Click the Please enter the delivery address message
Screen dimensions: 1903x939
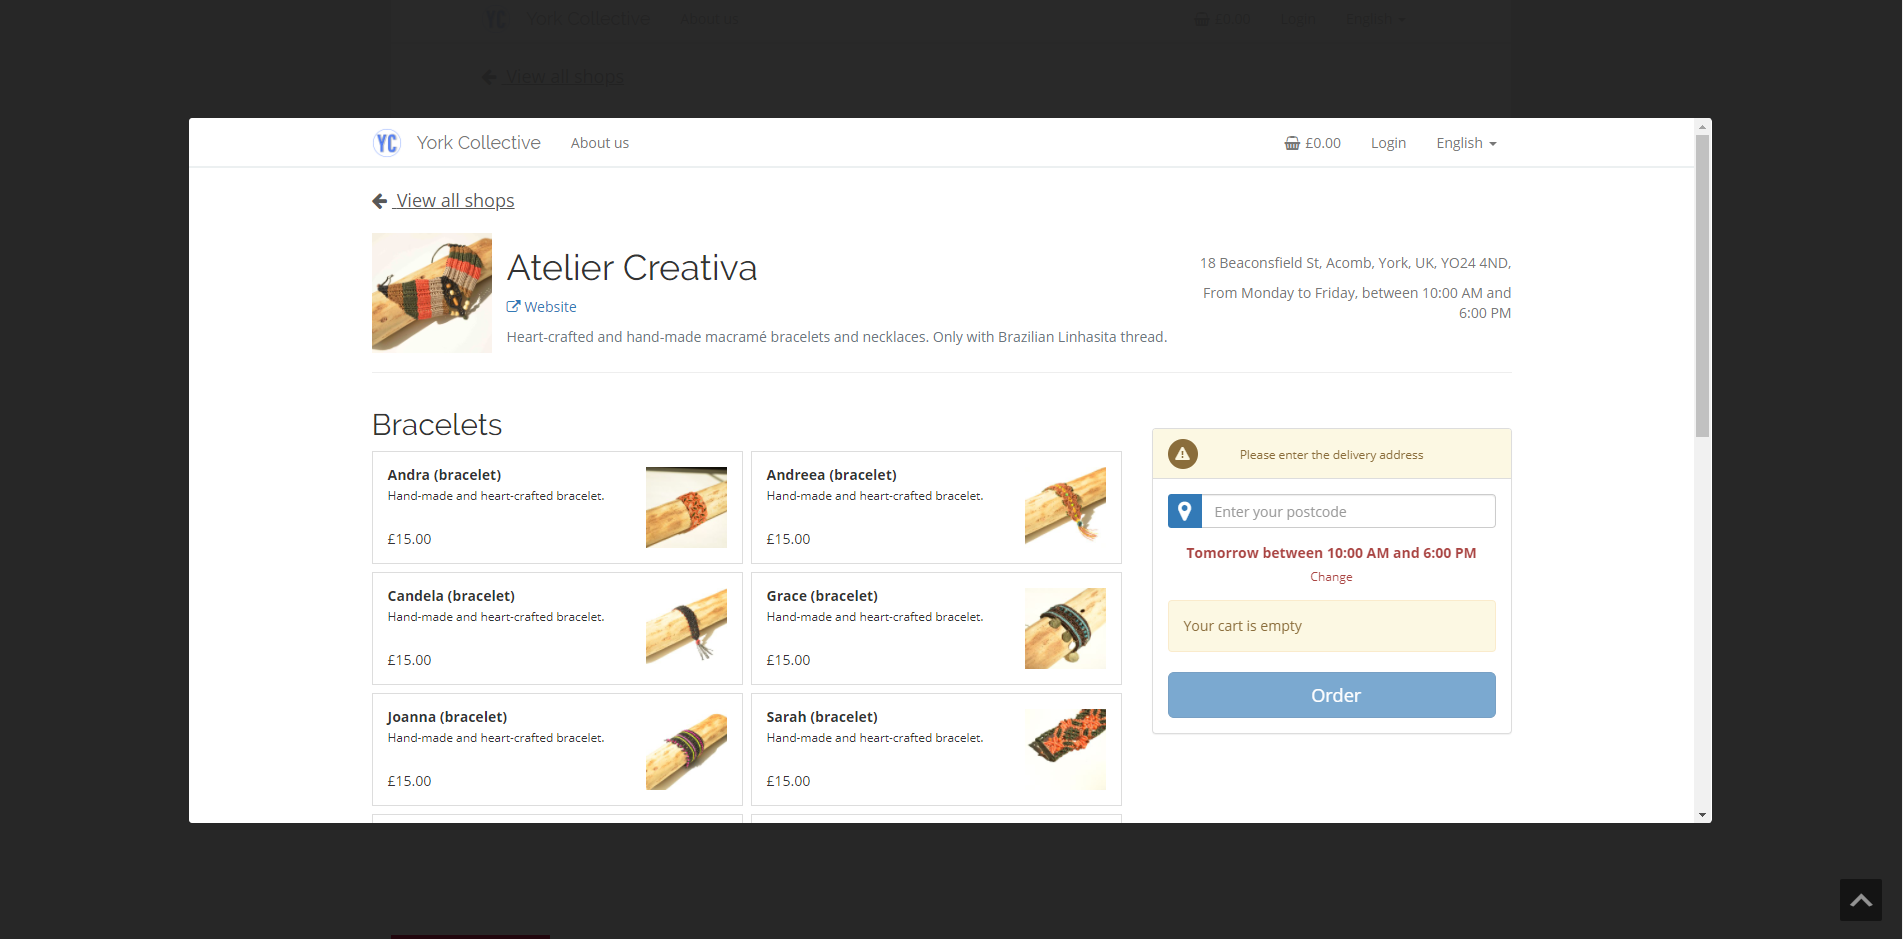pos(1332,455)
